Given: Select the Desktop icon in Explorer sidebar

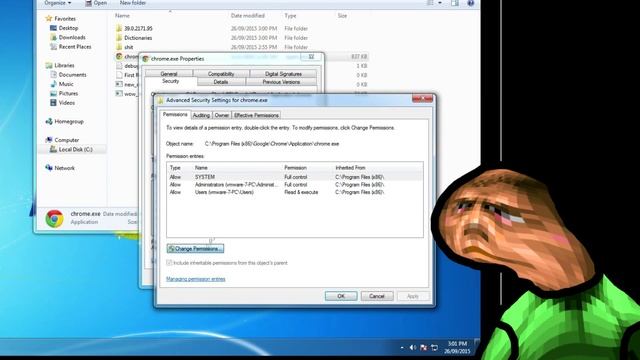Looking at the screenshot, I should pos(53,28).
